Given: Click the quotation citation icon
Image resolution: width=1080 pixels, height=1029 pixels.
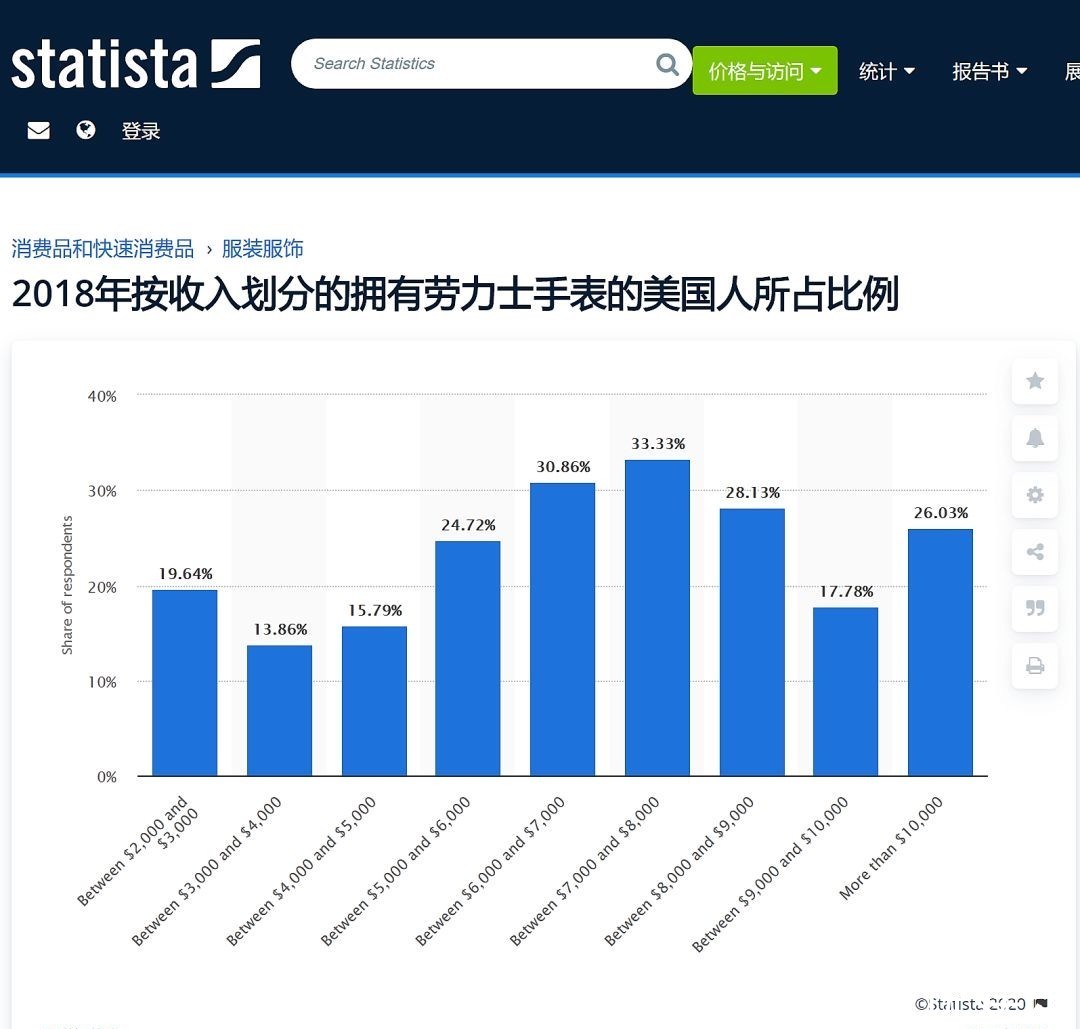Looking at the screenshot, I should (1035, 608).
